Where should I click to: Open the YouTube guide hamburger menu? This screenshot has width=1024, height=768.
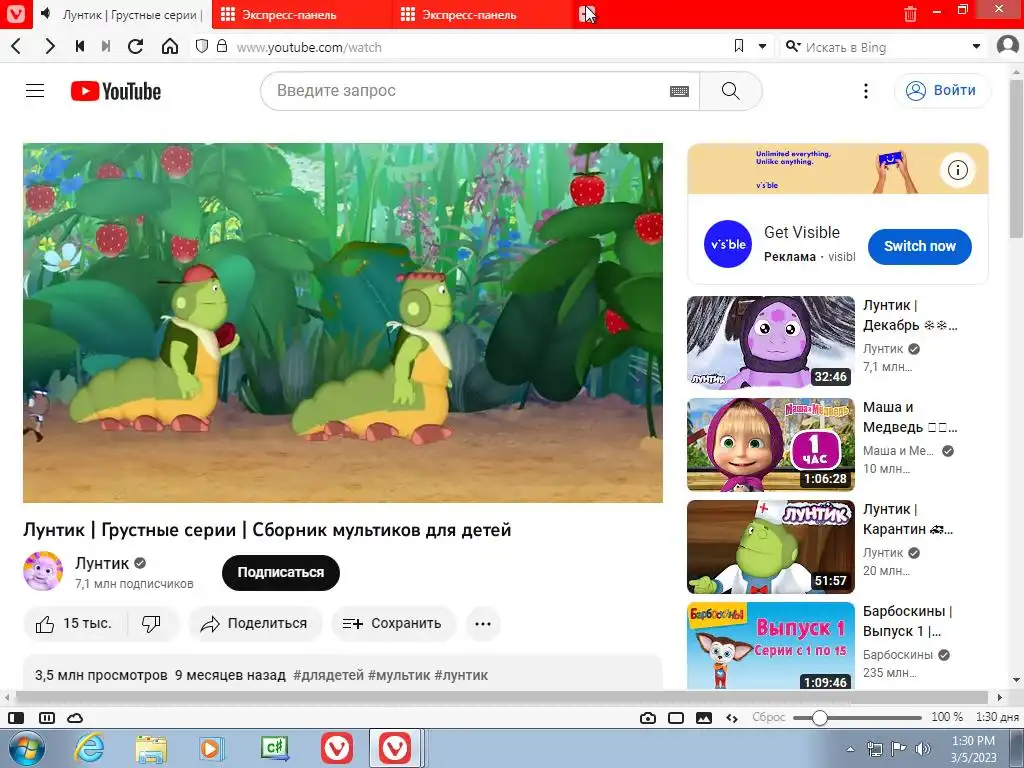click(x=35, y=91)
